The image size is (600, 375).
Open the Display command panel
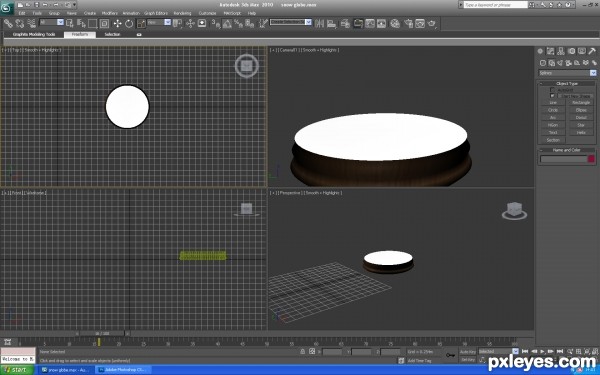(582, 51)
